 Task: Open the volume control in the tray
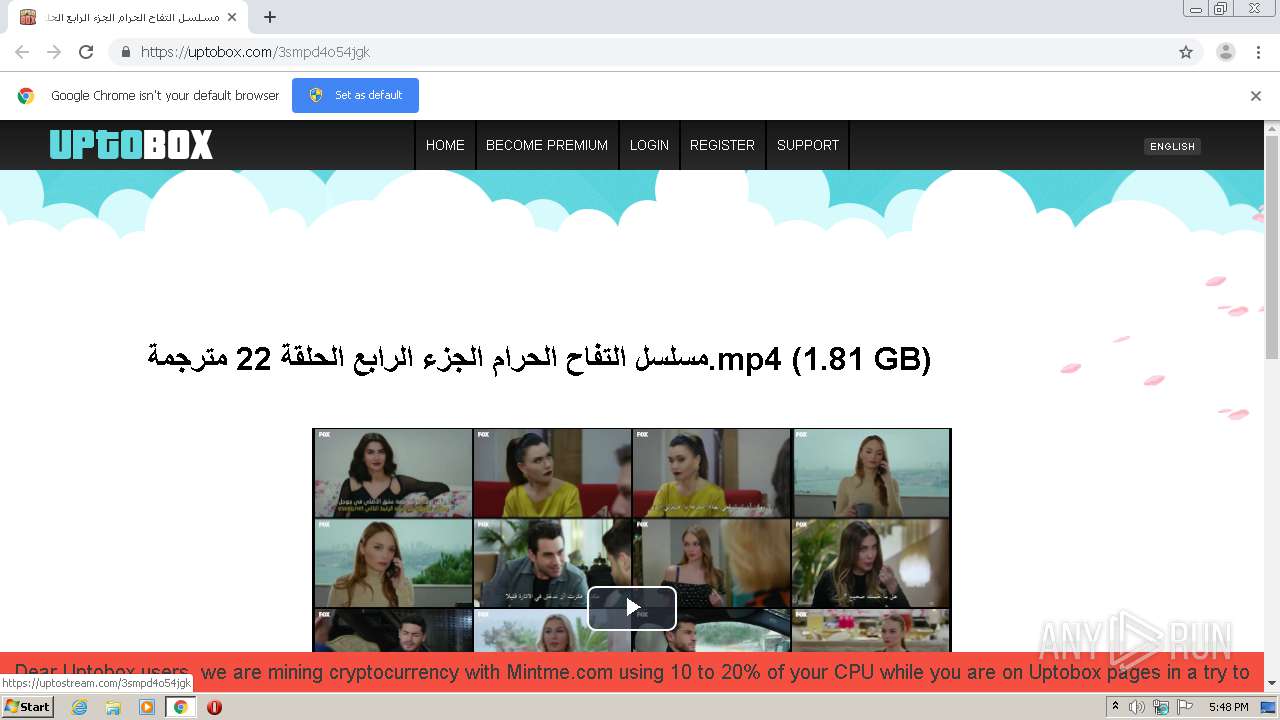click(1137, 707)
